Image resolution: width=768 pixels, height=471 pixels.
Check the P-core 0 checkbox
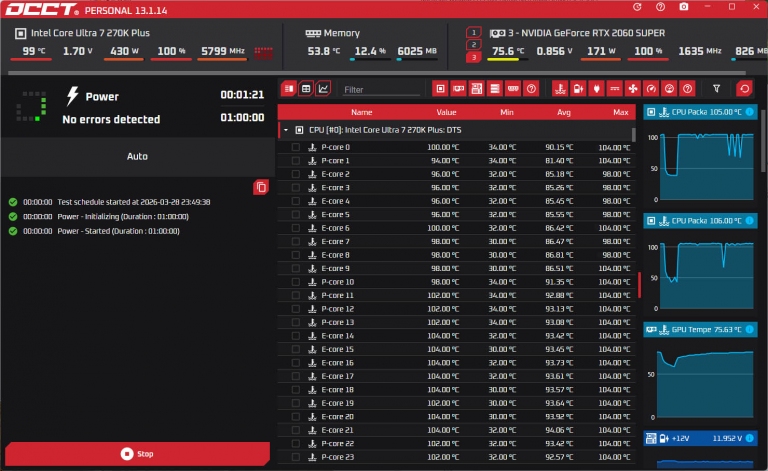pos(295,147)
